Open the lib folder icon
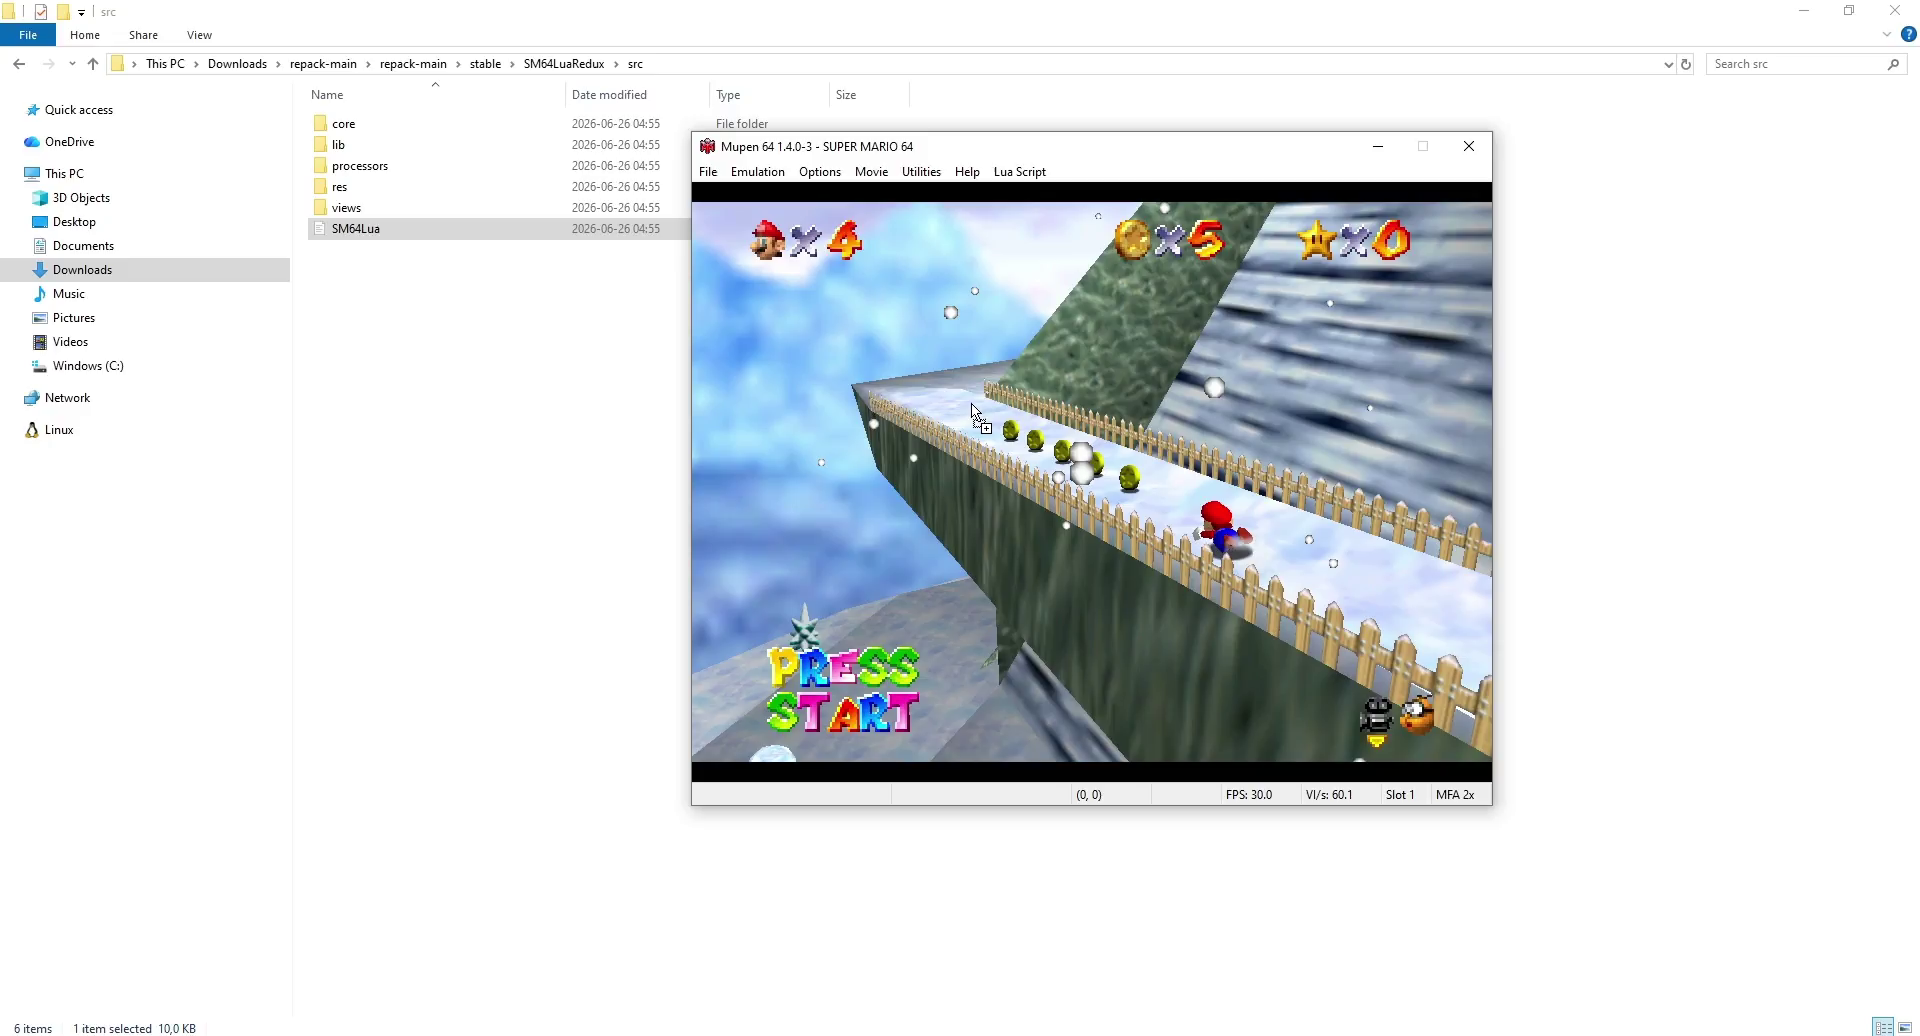 coord(320,145)
